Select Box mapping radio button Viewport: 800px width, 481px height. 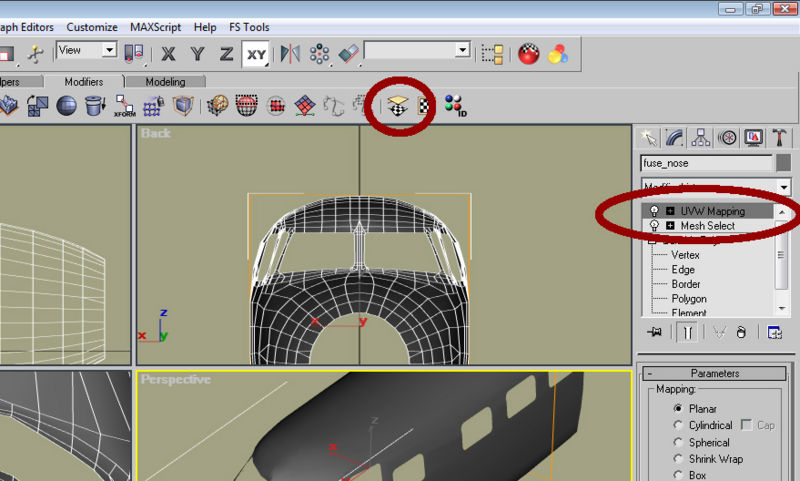pos(678,475)
